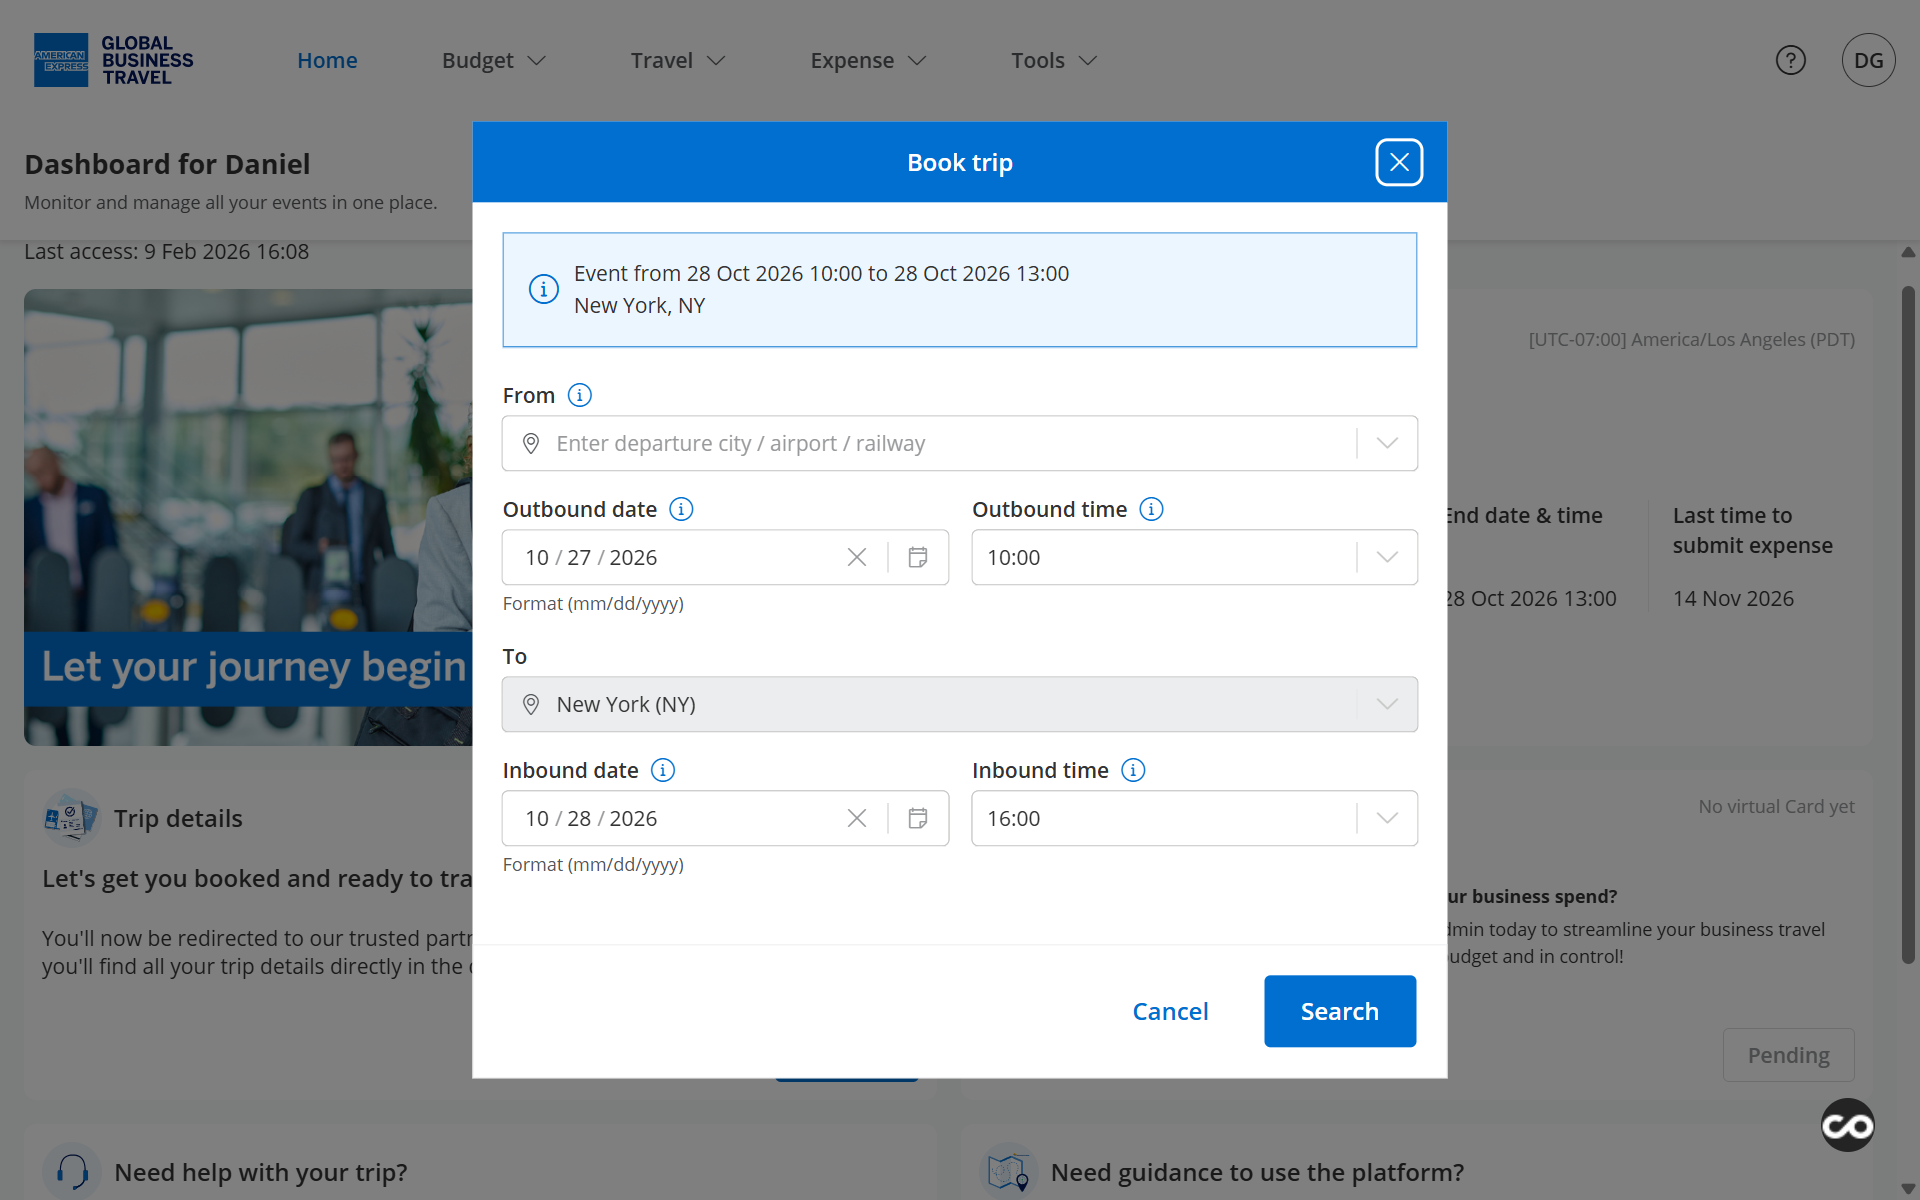1920x1200 pixels.
Task: Open the DG user profile avatar
Action: [1868, 60]
